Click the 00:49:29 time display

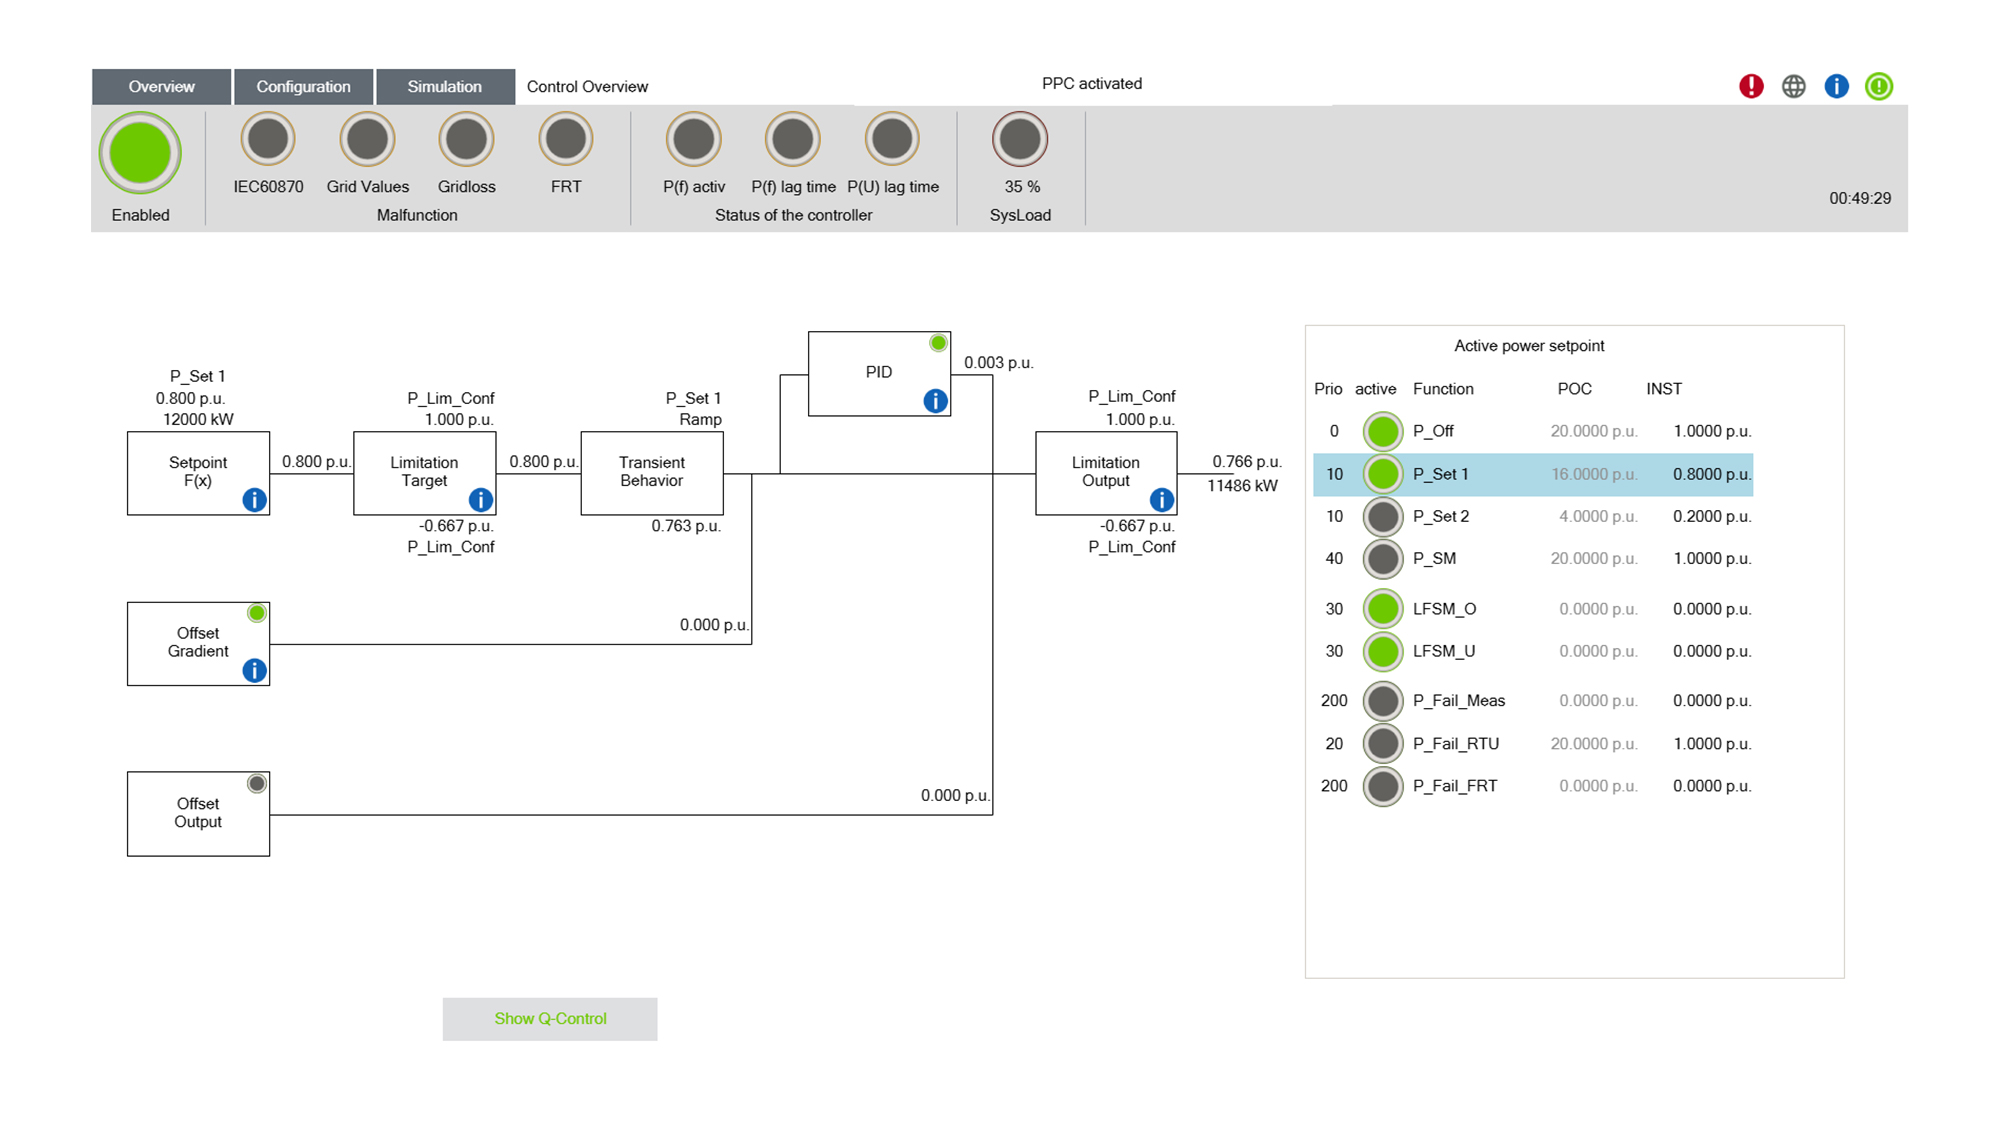pos(1860,199)
